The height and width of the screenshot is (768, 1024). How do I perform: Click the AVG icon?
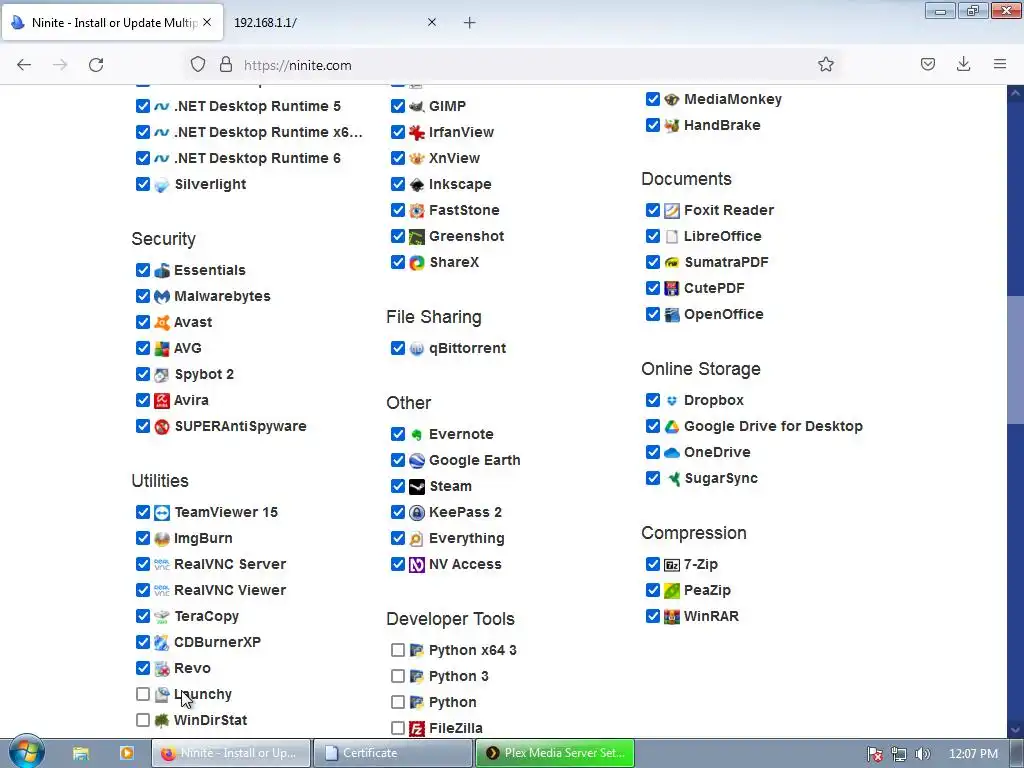[162, 349]
